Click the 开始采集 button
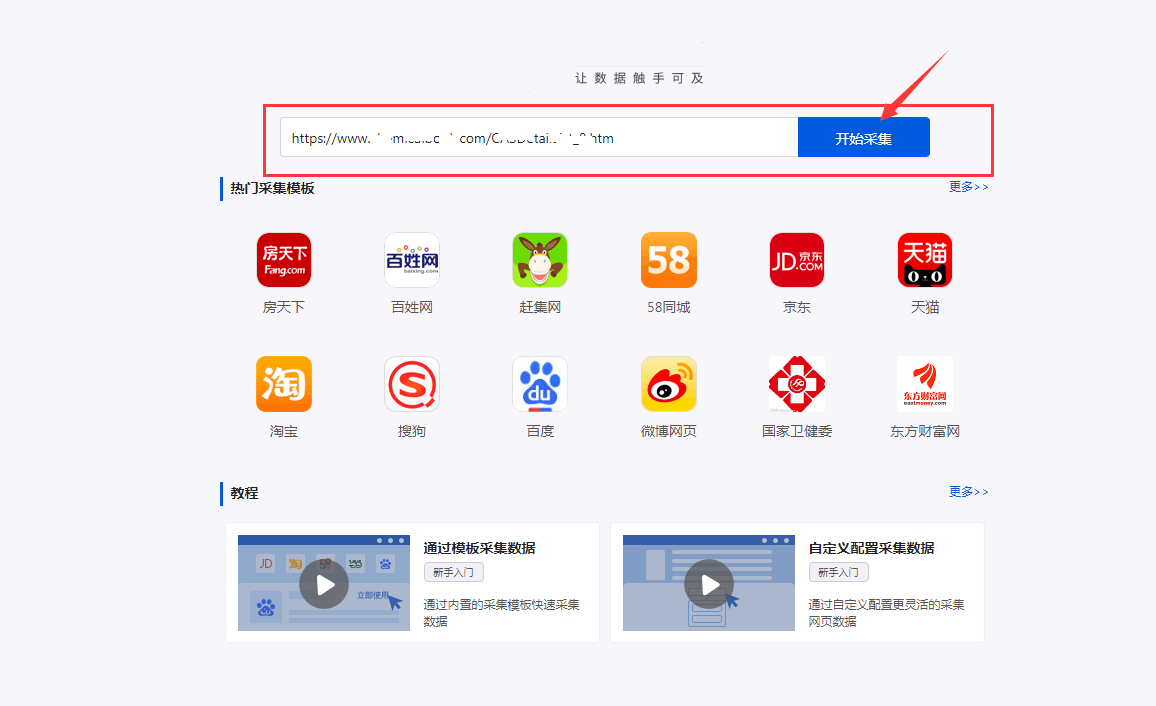The width and height of the screenshot is (1156, 706). pyautogui.click(x=863, y=138)
